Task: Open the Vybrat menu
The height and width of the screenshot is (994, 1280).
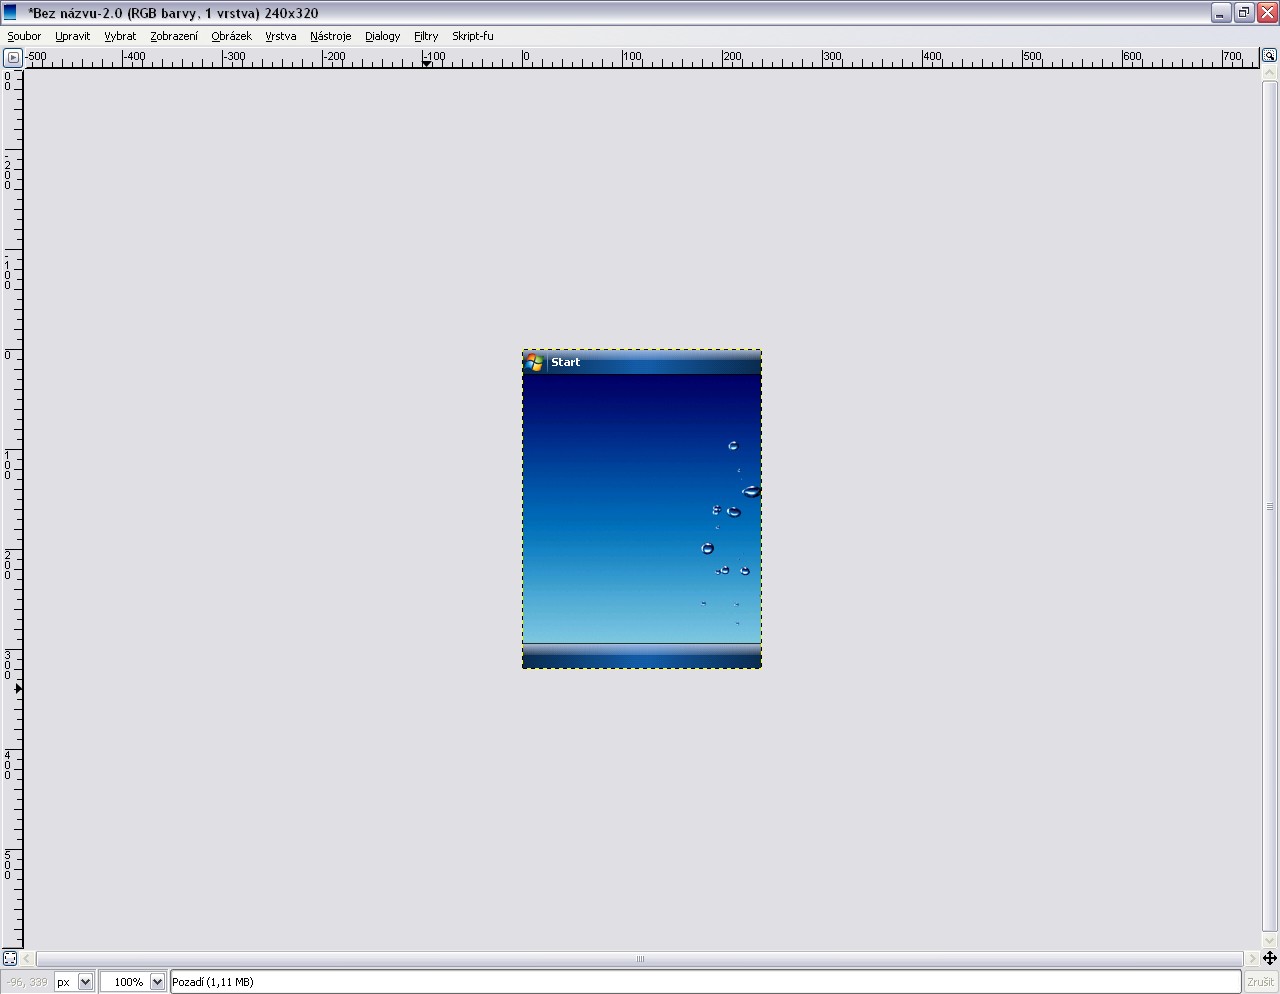Action: point(120,36)
